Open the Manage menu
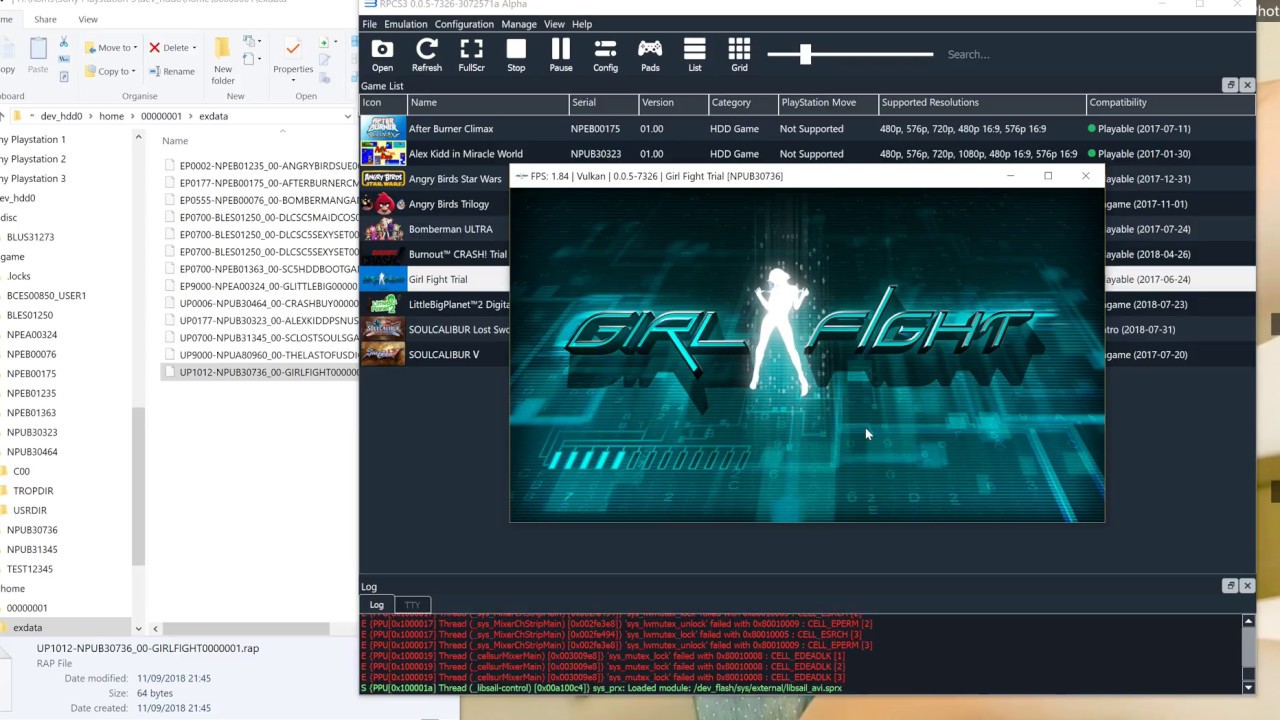The height and width of the screenshot is (720, 1280). tap(518, 24)
